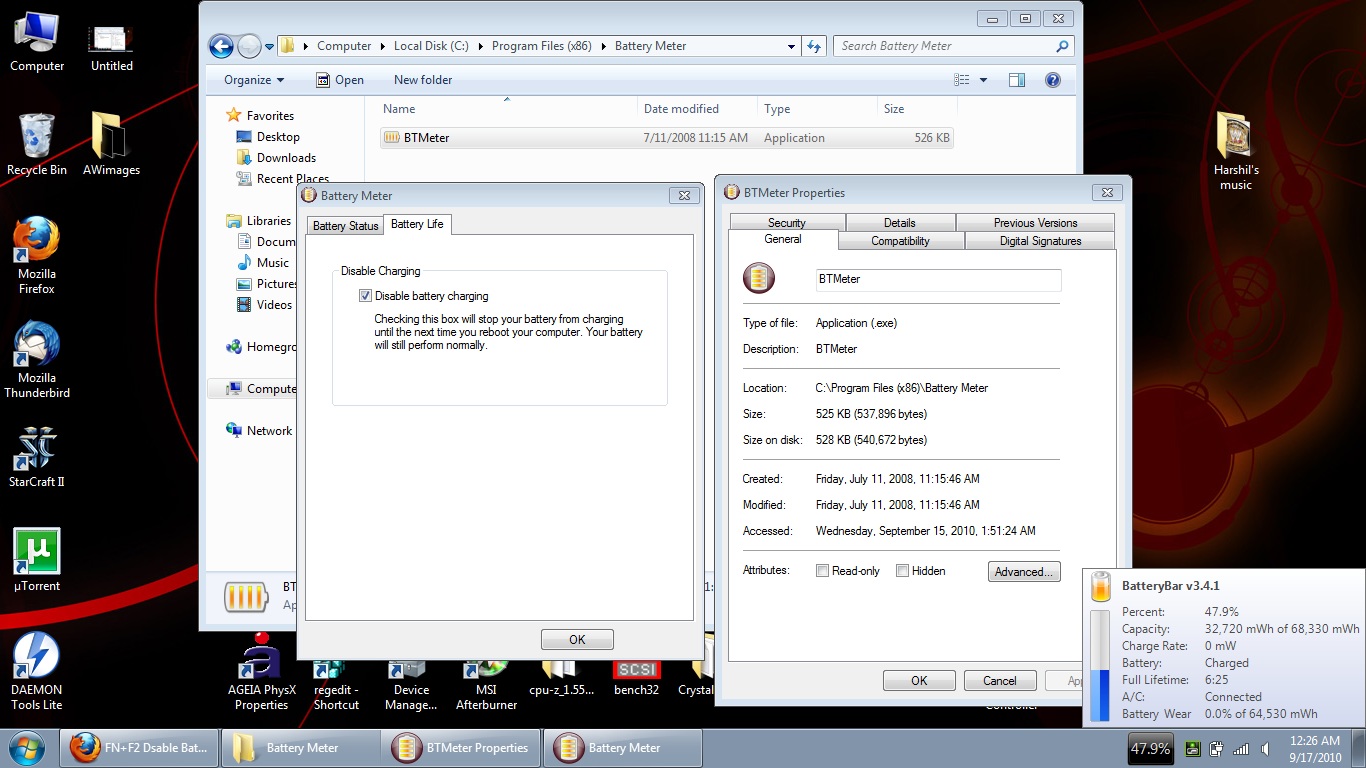Launch Mozilla Firefox from the desktop
Viewport: 1366px width, 768px height.
coord(37,256)
